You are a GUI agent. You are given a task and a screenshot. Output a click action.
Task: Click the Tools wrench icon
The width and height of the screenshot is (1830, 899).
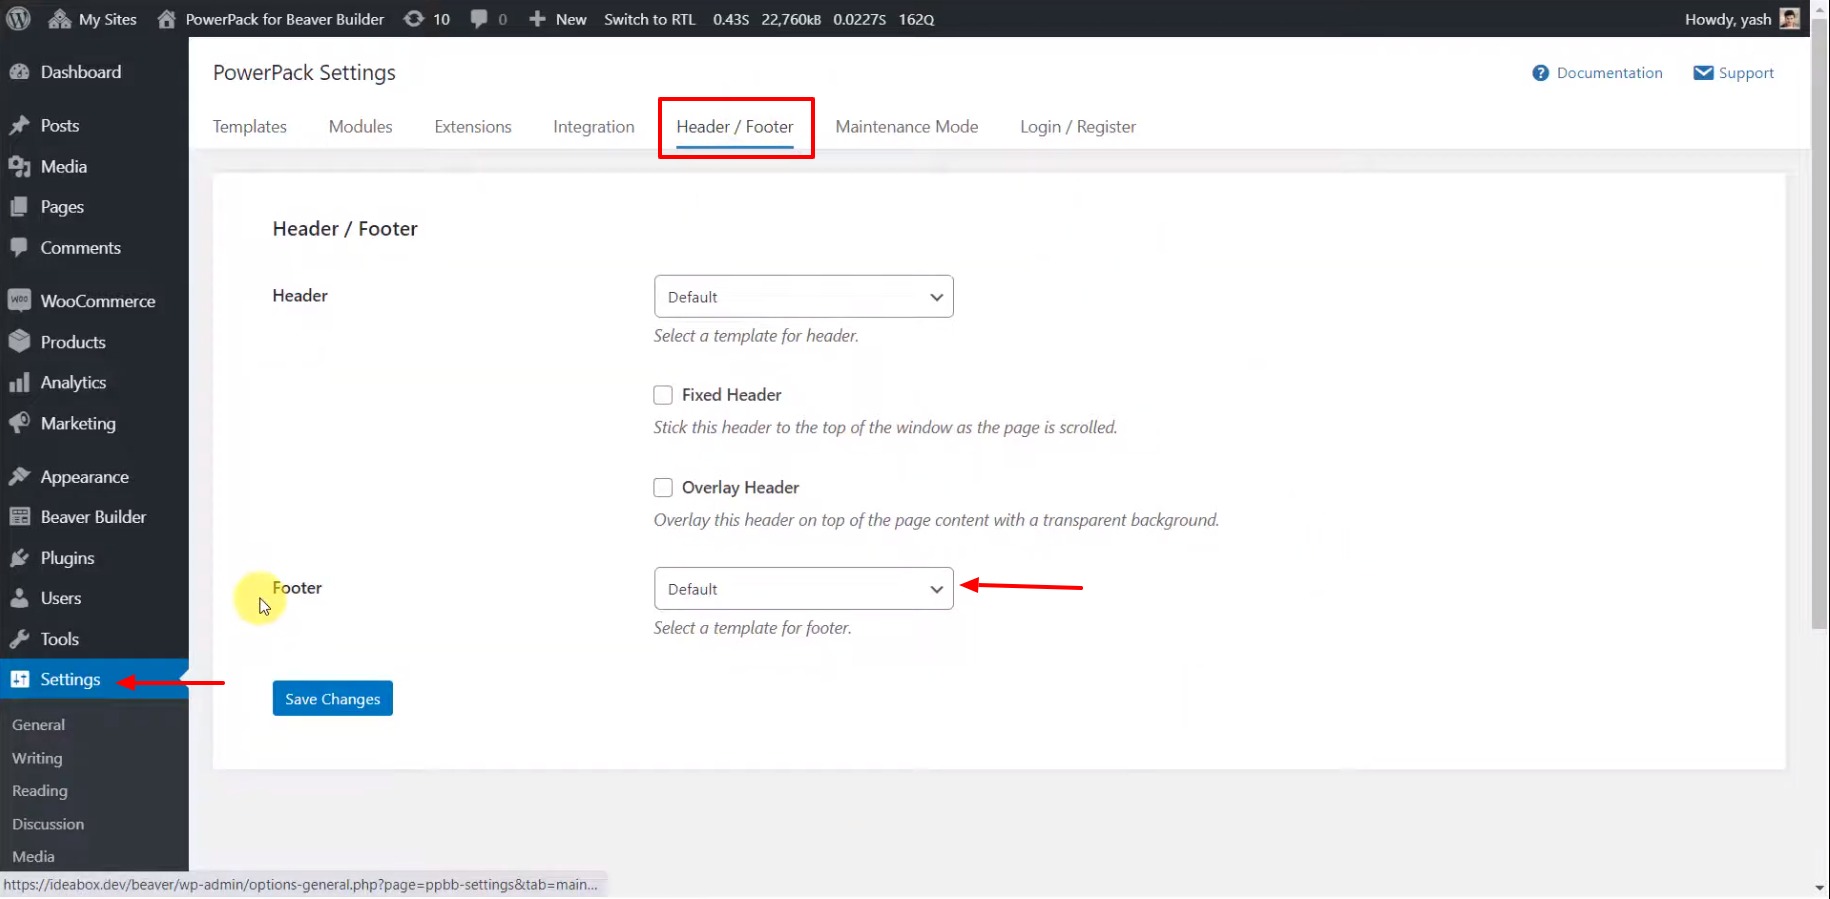pyautogui.click(x=19, y=639)
